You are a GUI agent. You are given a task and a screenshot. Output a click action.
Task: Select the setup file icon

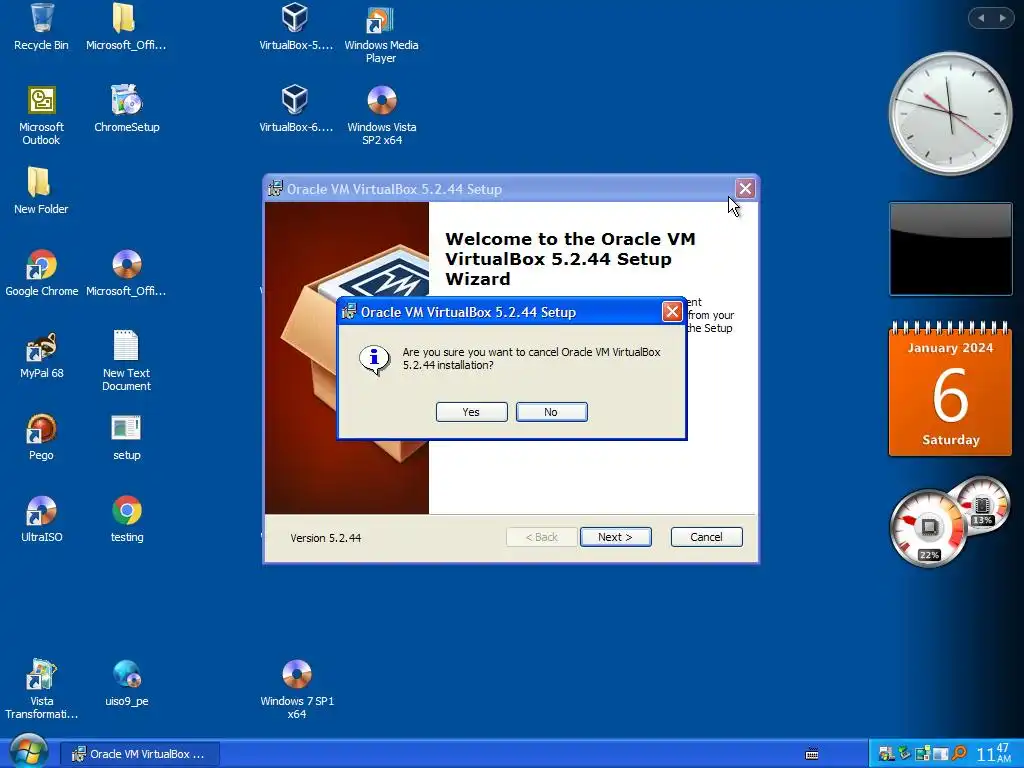pyautogui.click(x=126, y=438)
